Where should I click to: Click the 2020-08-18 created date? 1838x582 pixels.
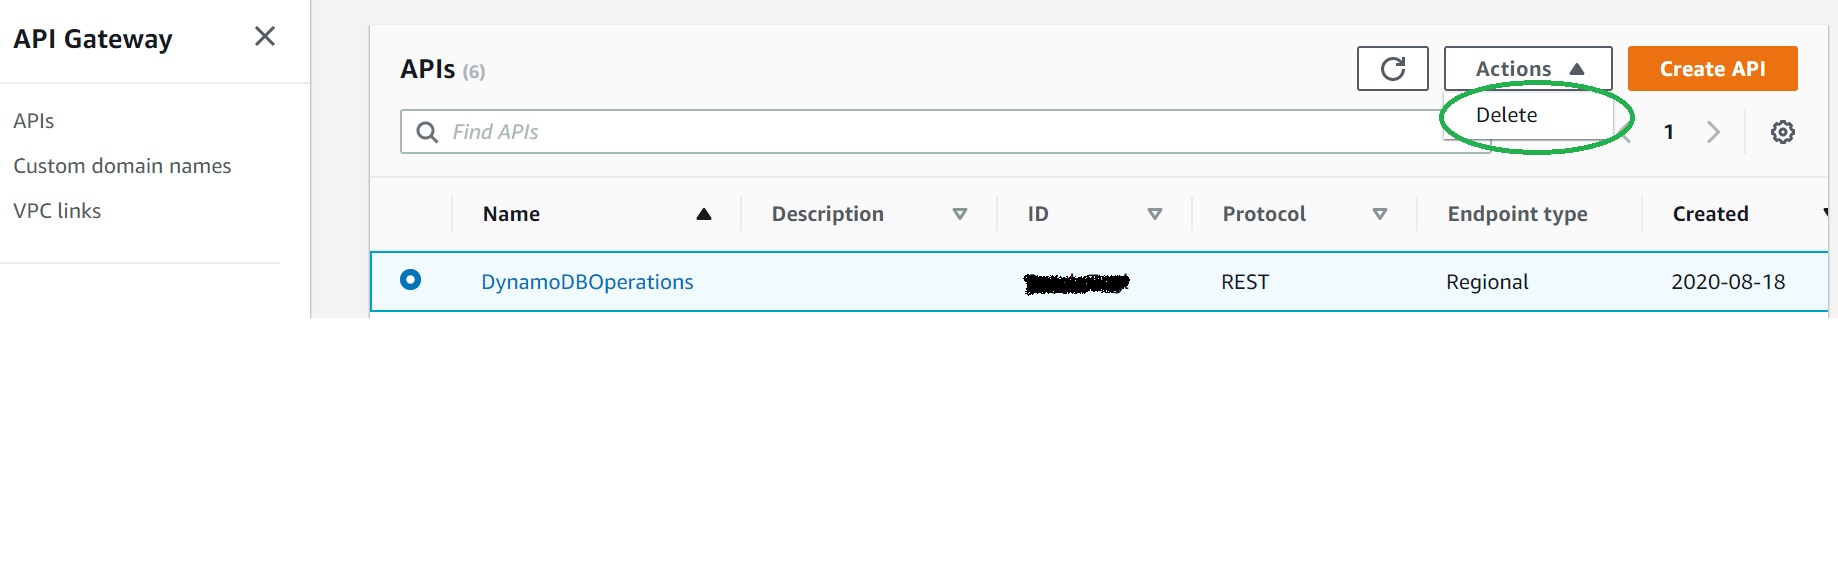[1728, 282]
